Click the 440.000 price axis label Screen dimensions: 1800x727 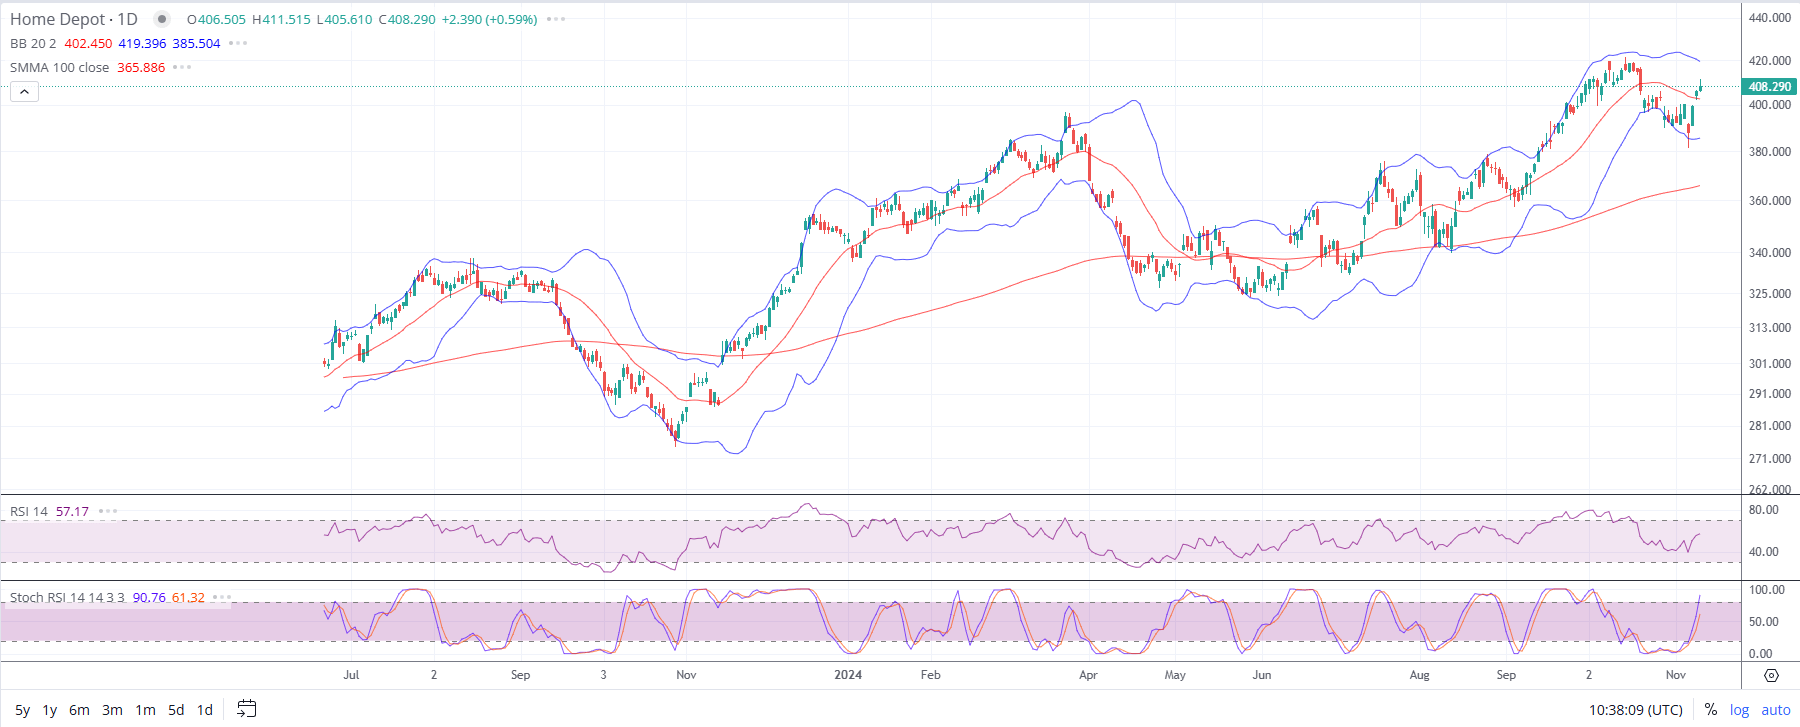click(1770, 18)
